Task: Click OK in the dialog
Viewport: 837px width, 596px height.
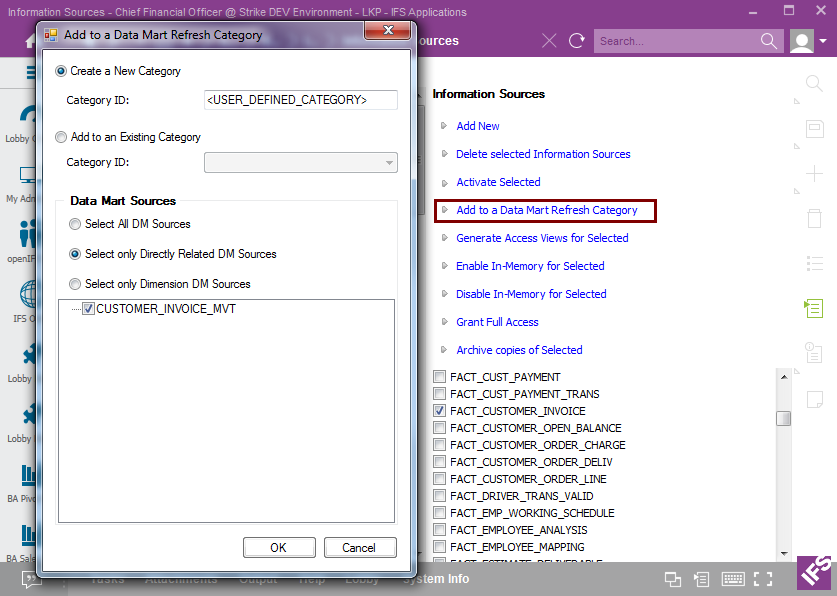Action: point(279,547)
